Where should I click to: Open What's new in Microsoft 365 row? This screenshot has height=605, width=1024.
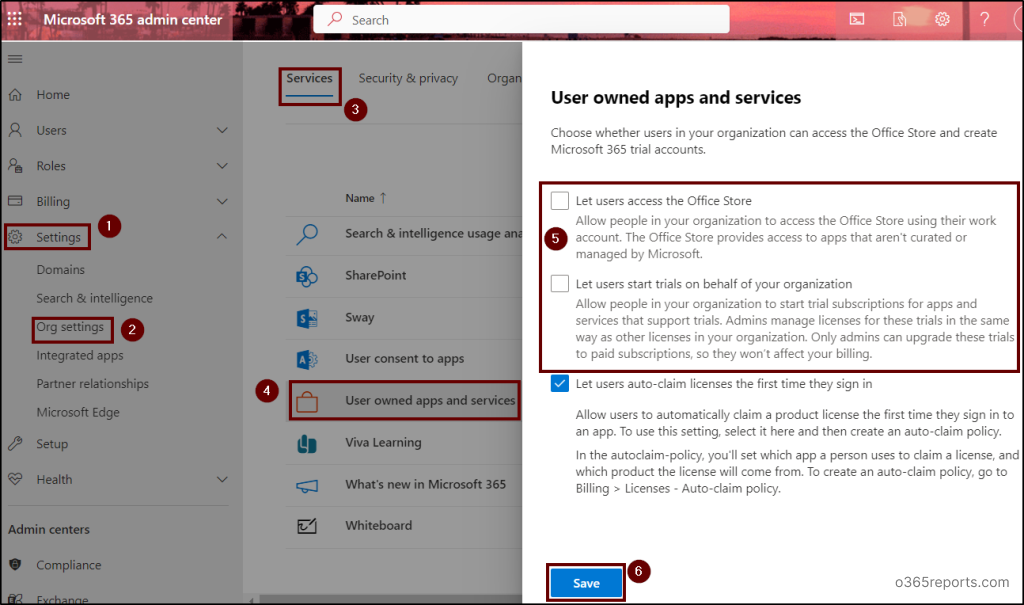pos(404,484)
